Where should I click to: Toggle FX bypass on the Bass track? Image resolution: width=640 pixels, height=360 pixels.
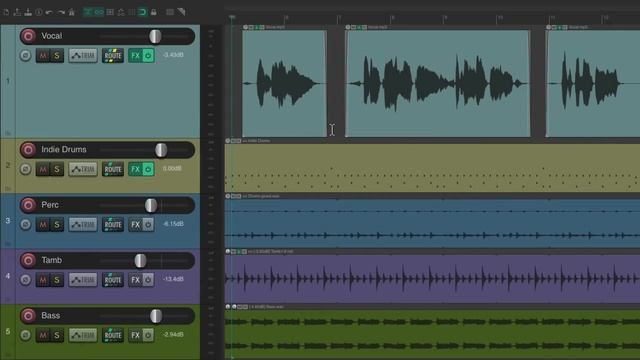click(148, 335)
